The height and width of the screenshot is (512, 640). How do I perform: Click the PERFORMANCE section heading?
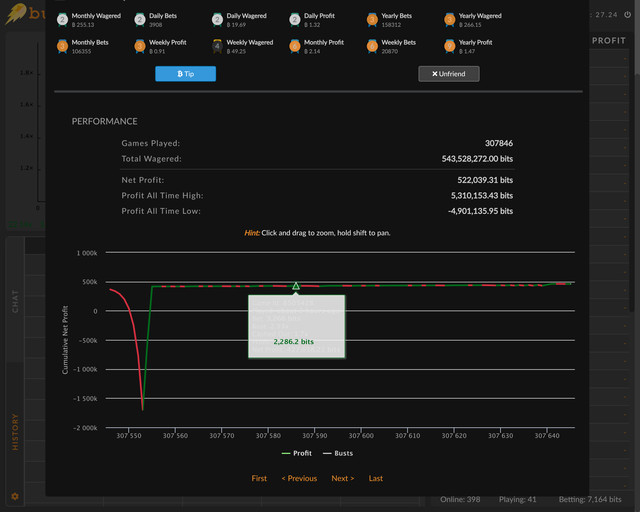(104, 121)
